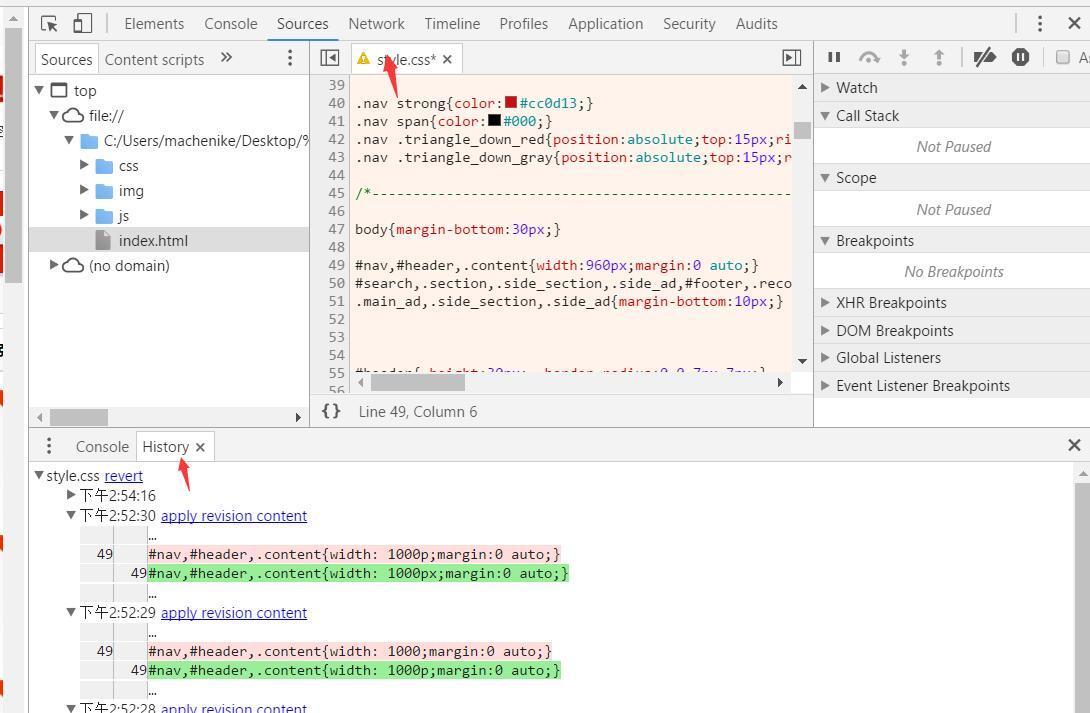The height and width of the screenshot is (713, 1090).
Task: Expand the XHR Breakpoints section
Action: click(890, 302)
